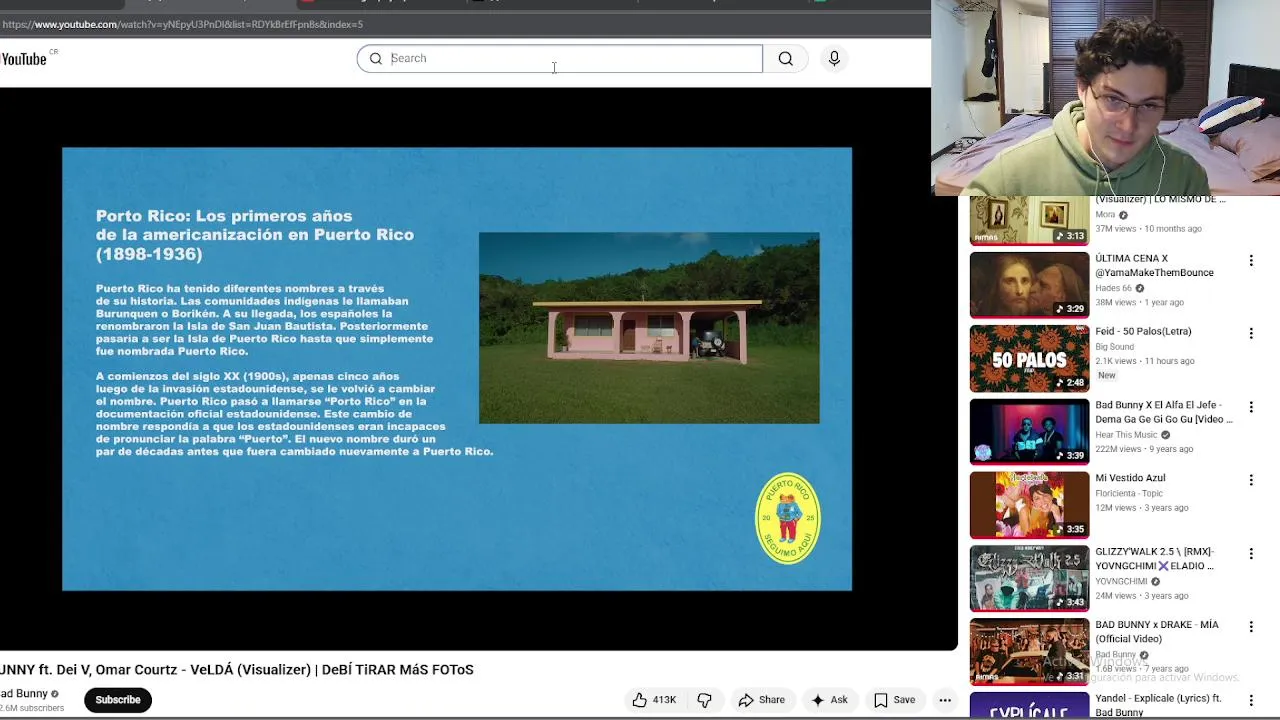Open the GLIZZY'WALK 2.5 thumbnail
Image resolution: width=1280 pixels, height=720 pixels.
[x=1029, y=578]
